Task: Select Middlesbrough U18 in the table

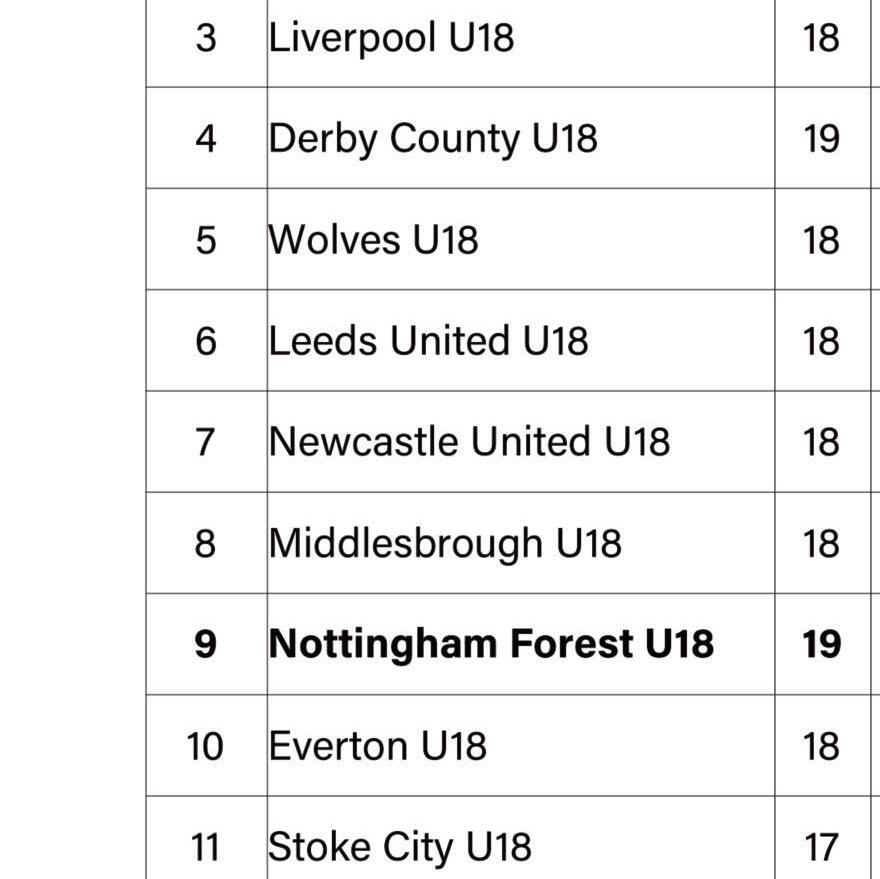Action: click(x=445, y=543)
